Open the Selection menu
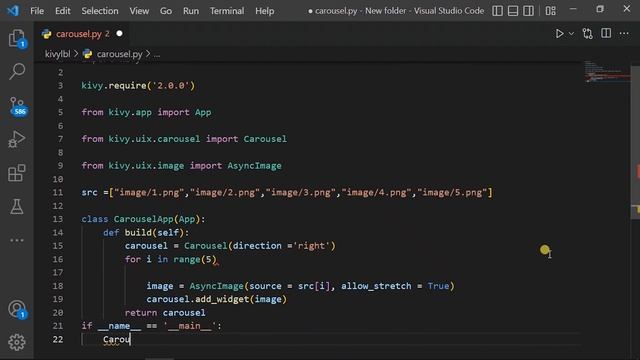640x360 pixels. [x=100, y=11]
